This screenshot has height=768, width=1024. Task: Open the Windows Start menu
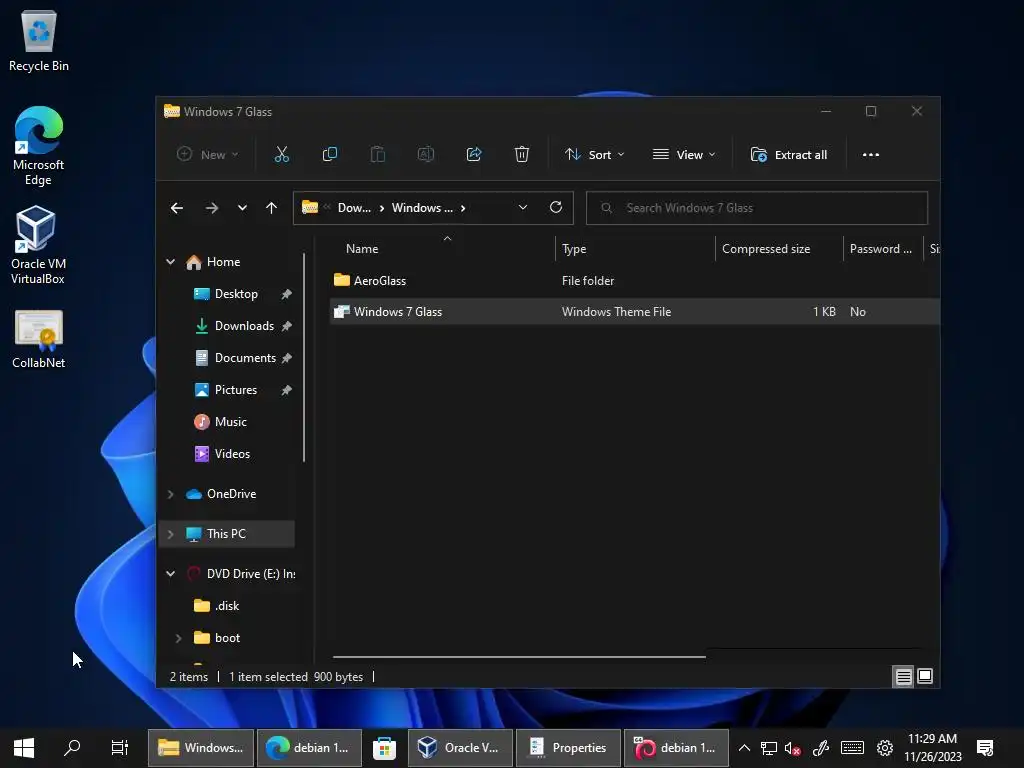(24, 748)
